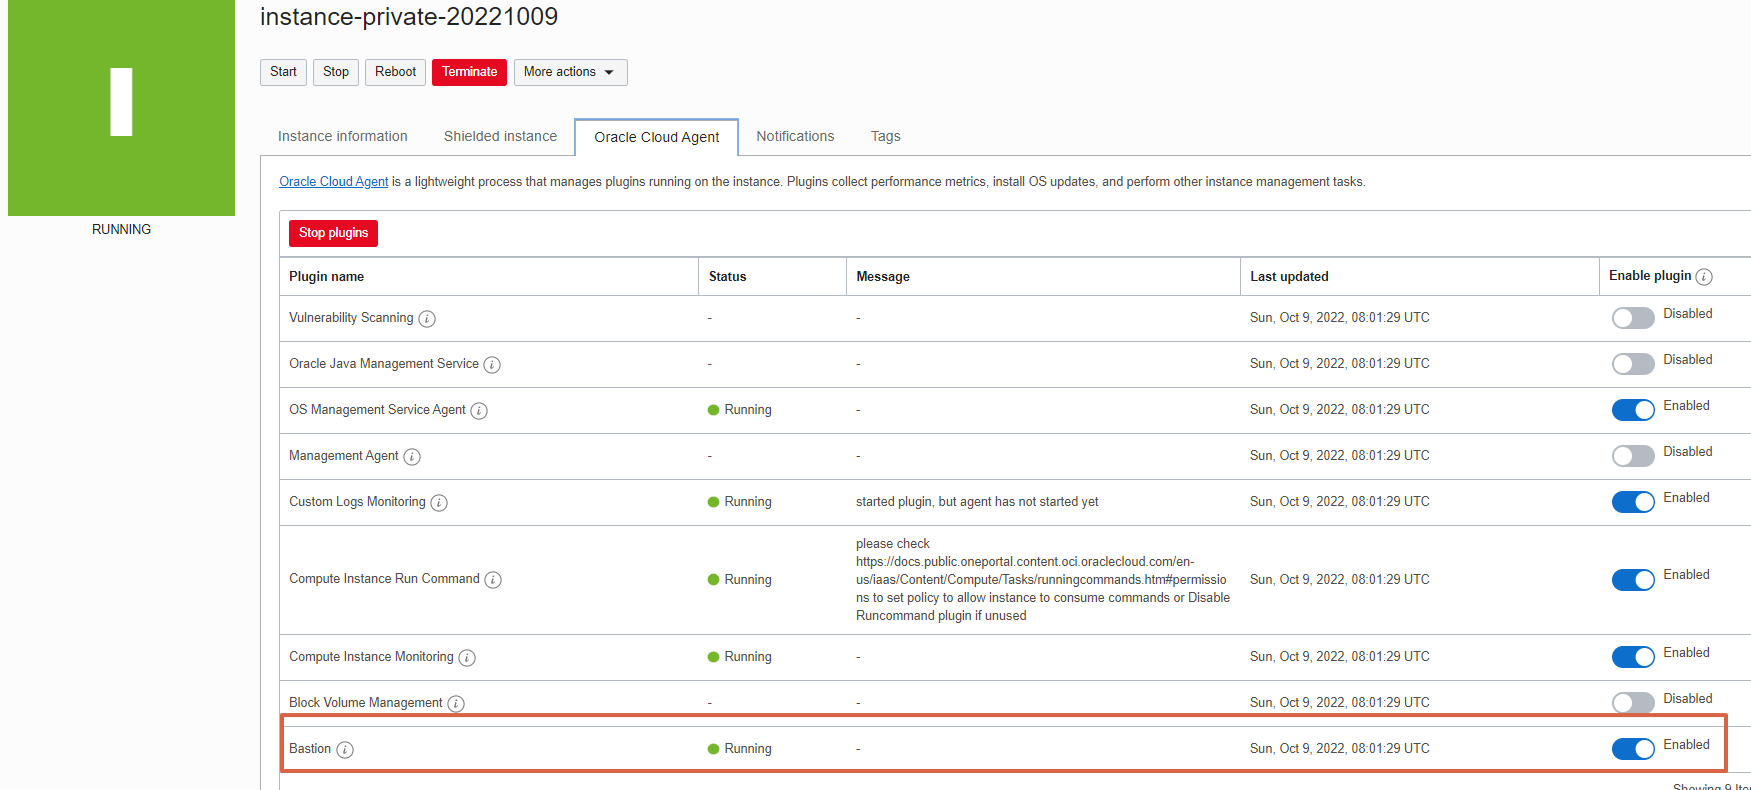Click 'started plugin, but agent has not started yet' message
1751x790 pixels.
click(x=977, y=502)
